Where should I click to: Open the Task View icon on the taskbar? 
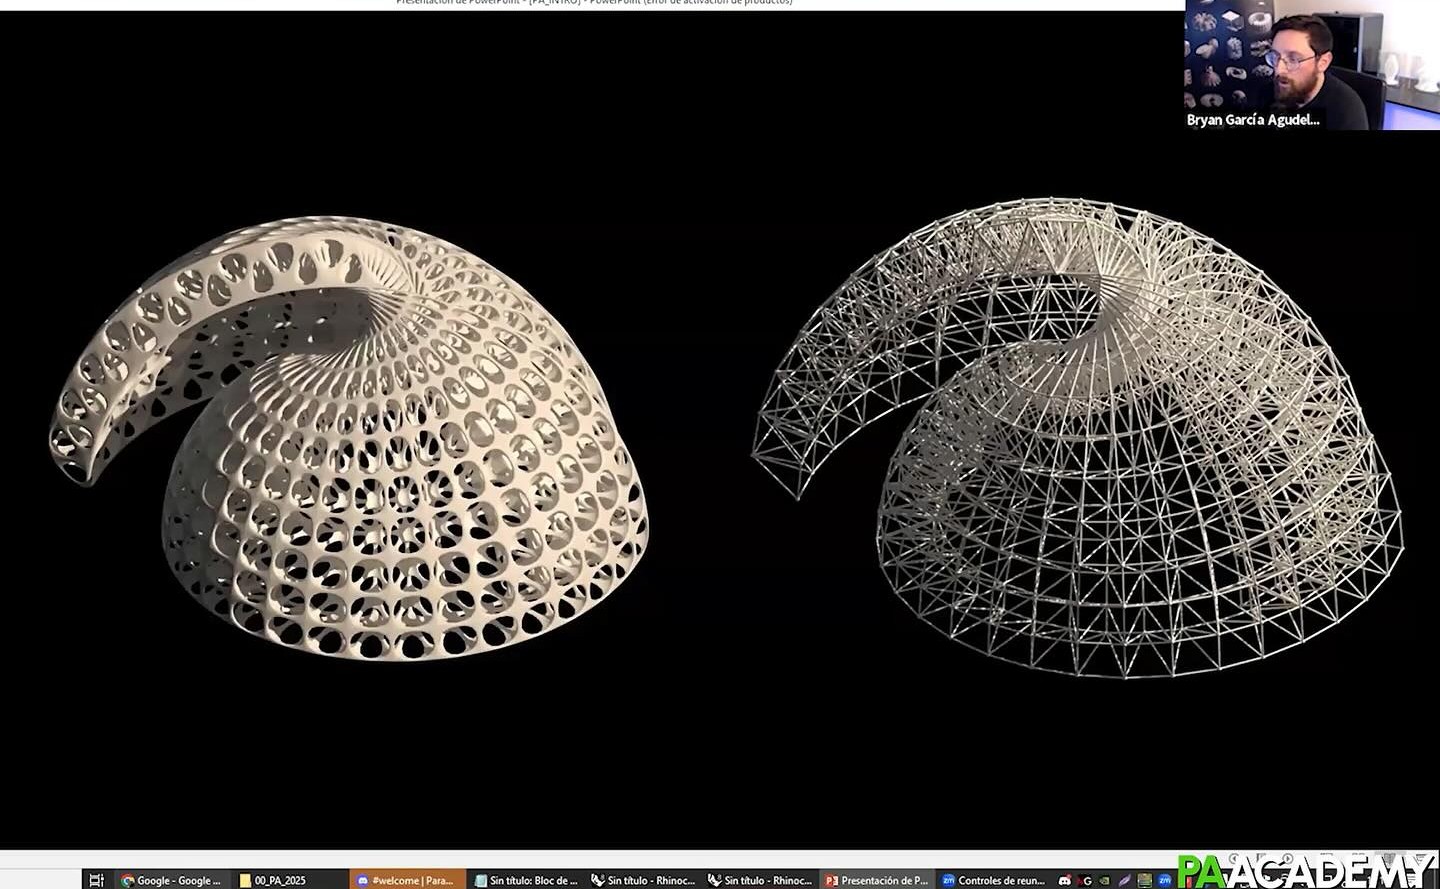click(95, 879)
